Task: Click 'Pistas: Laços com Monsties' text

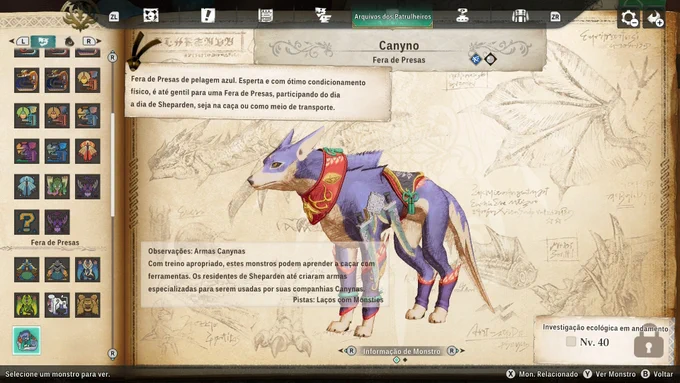Action: (338, 300)
